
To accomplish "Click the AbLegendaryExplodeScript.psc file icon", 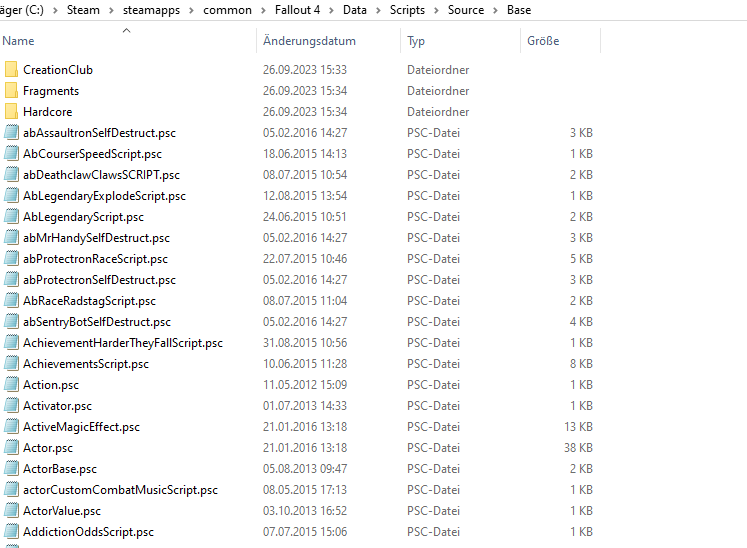I will pos(11,195).
